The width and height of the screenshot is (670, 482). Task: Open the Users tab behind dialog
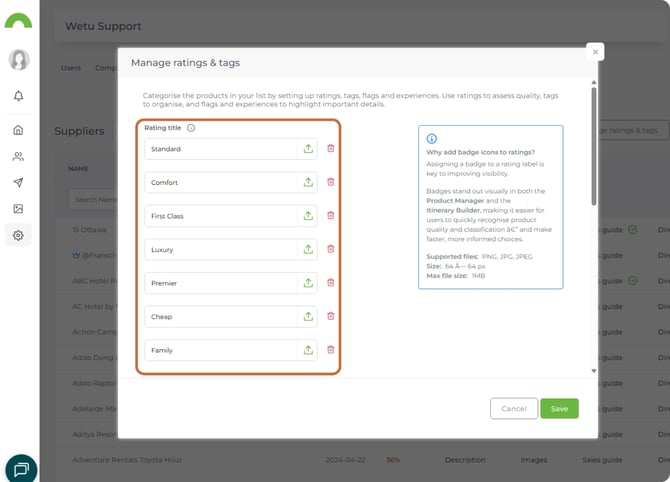(71, 68)
